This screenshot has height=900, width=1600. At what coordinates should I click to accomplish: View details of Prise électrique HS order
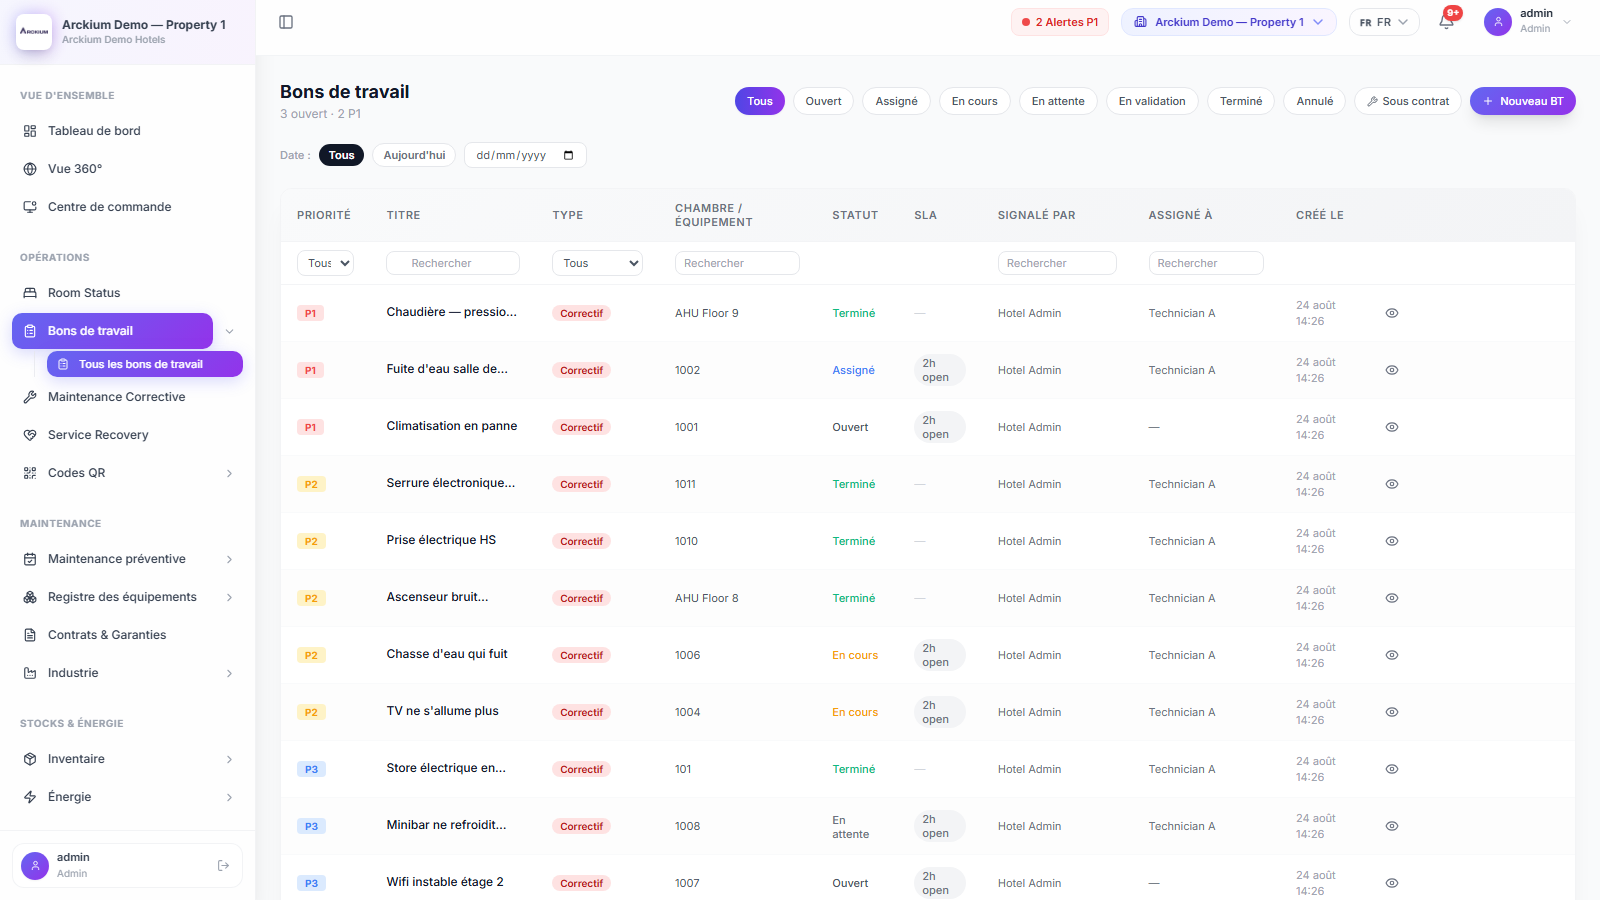(x=1392, y=541)
